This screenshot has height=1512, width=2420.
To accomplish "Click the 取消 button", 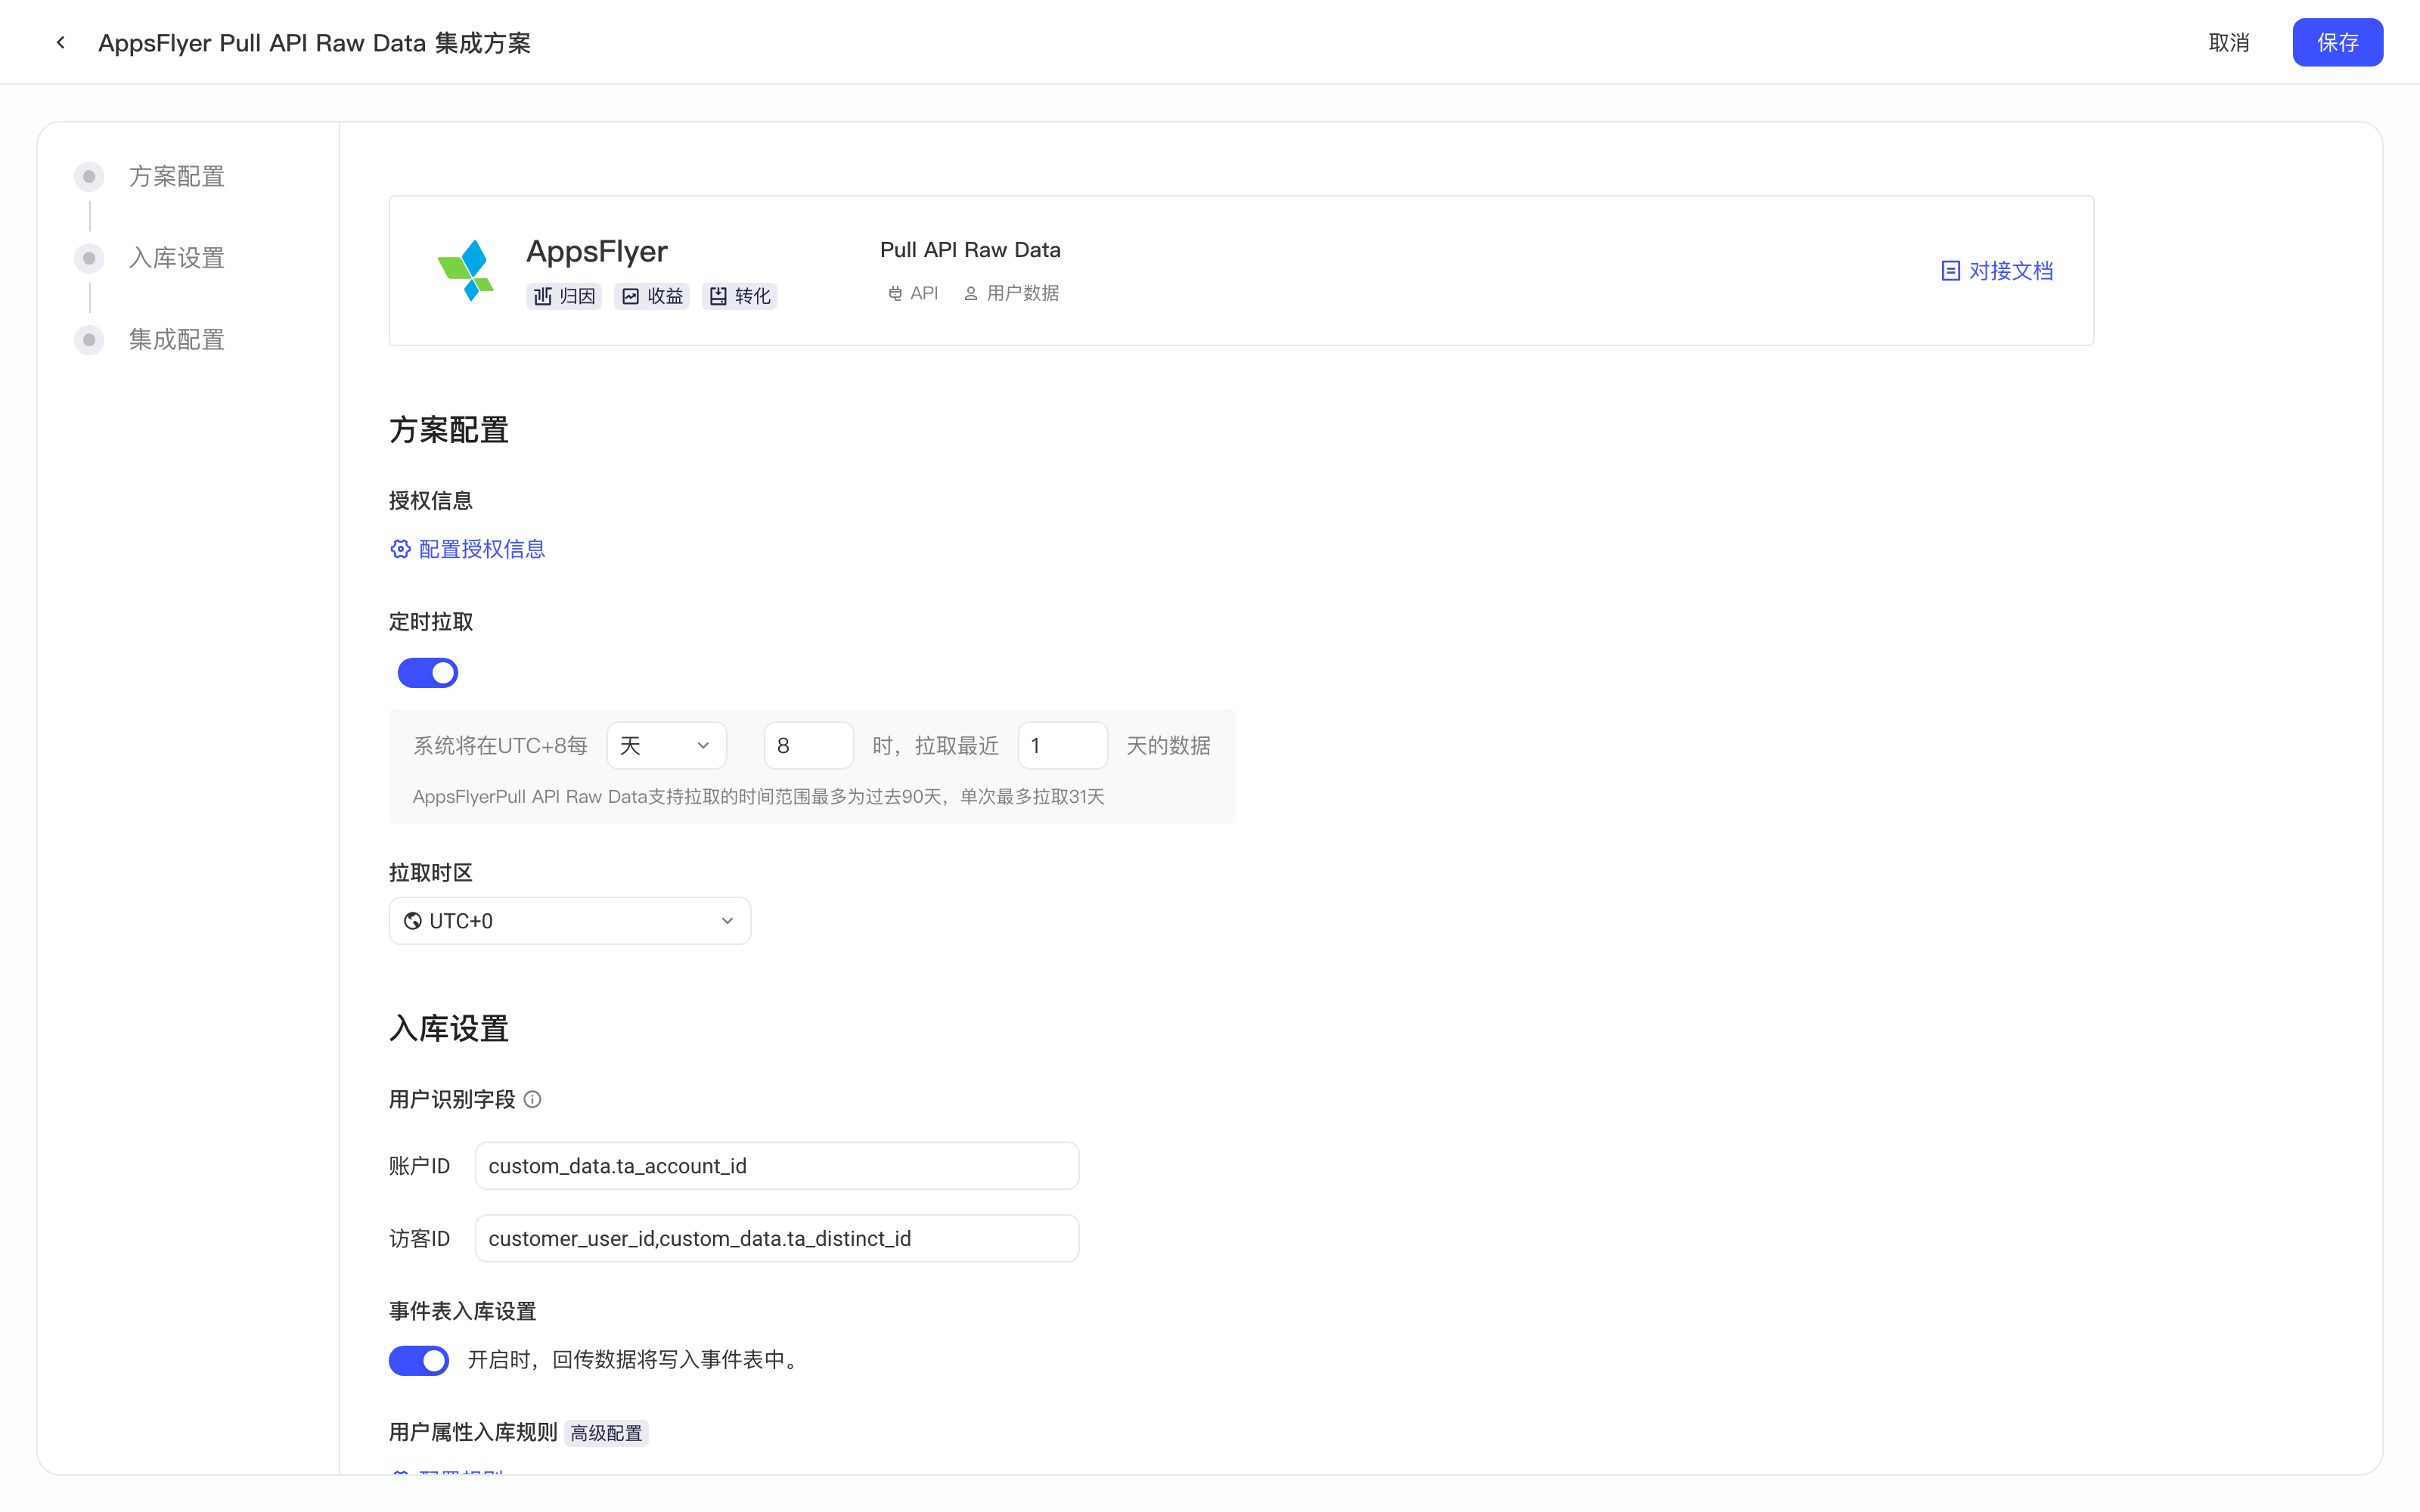I will pos(2228,42).
